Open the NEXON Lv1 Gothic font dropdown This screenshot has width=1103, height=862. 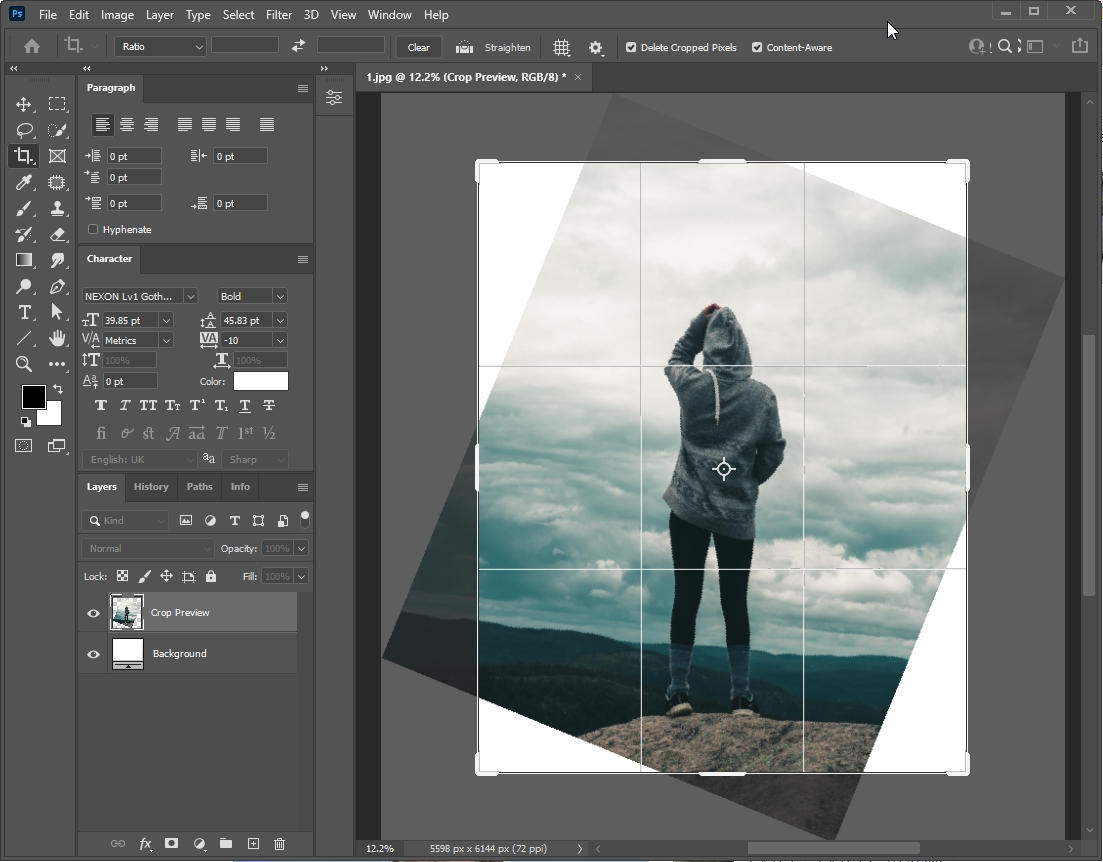[190, 296]
